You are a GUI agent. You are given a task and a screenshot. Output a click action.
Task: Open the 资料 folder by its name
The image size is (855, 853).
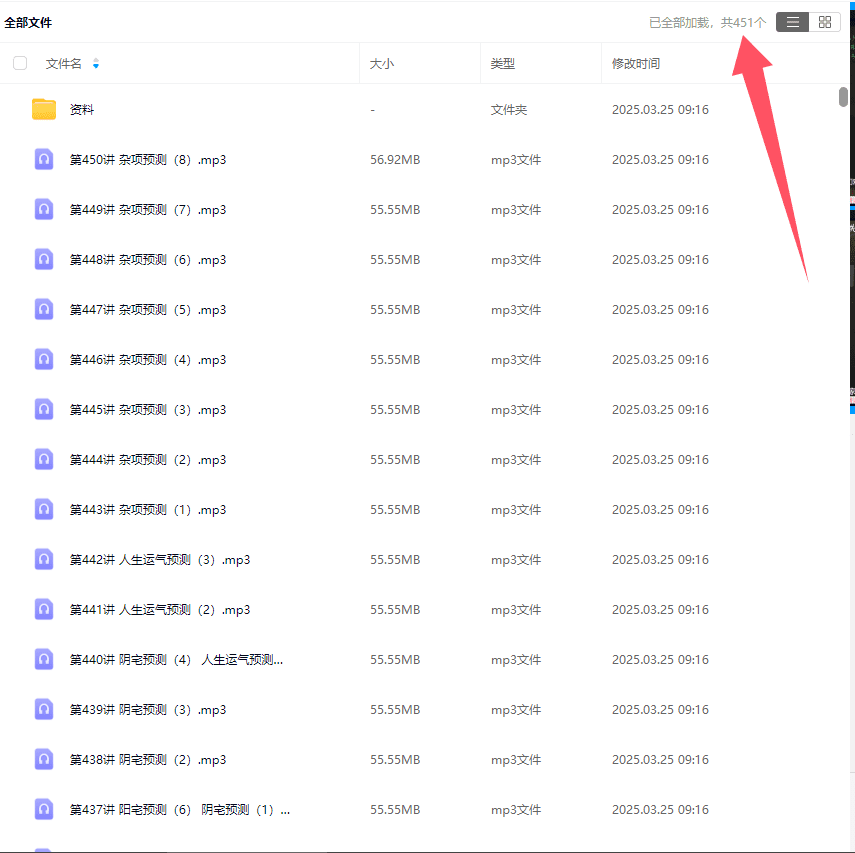[84, 109]
